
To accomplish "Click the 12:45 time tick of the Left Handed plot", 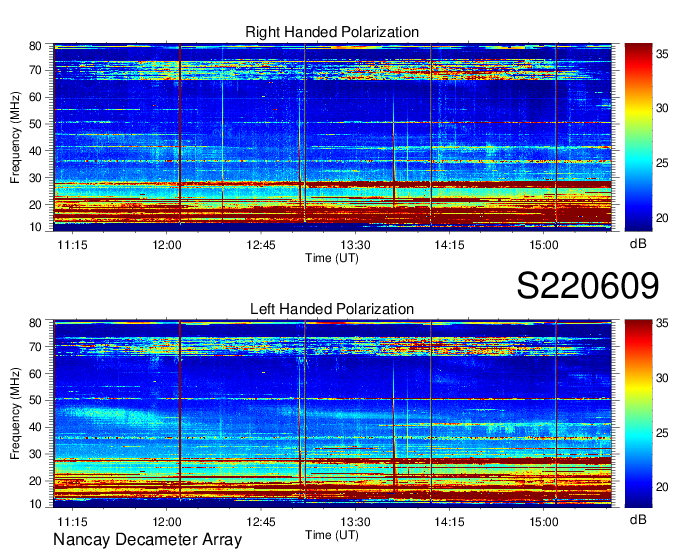I will pos(261,522).
